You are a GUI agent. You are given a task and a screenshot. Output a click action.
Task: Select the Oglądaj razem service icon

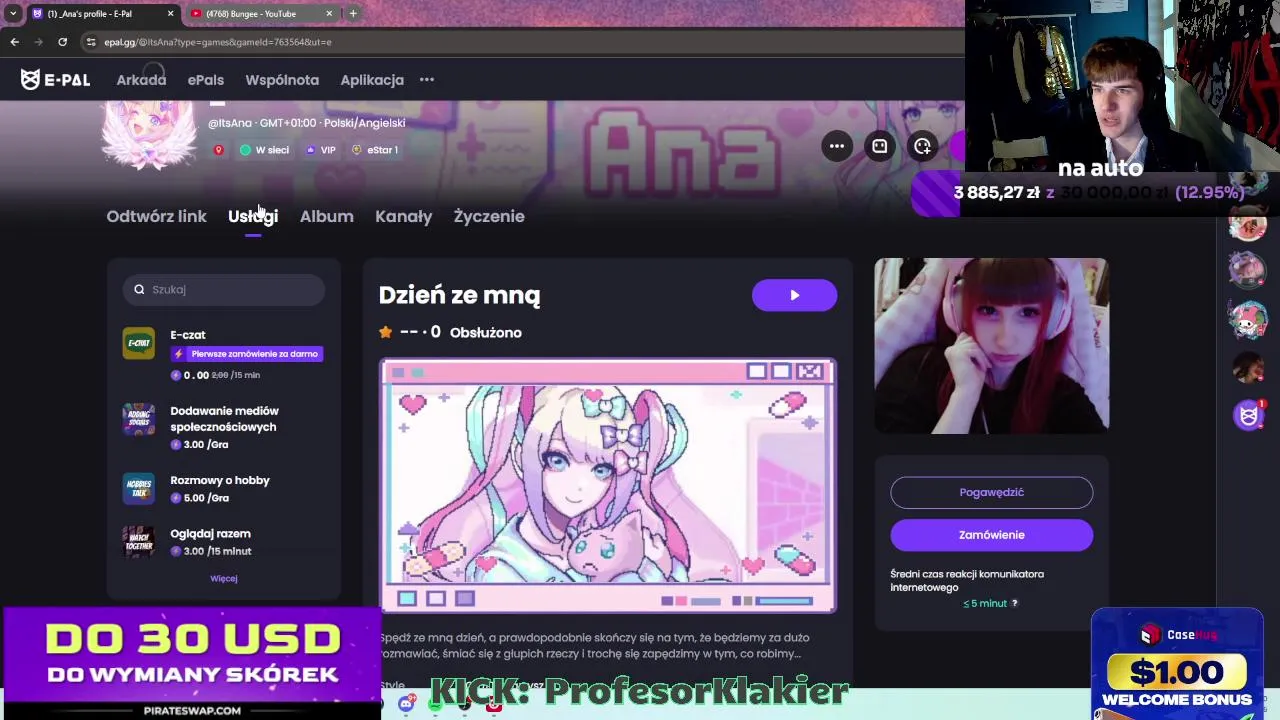point(139,541)
